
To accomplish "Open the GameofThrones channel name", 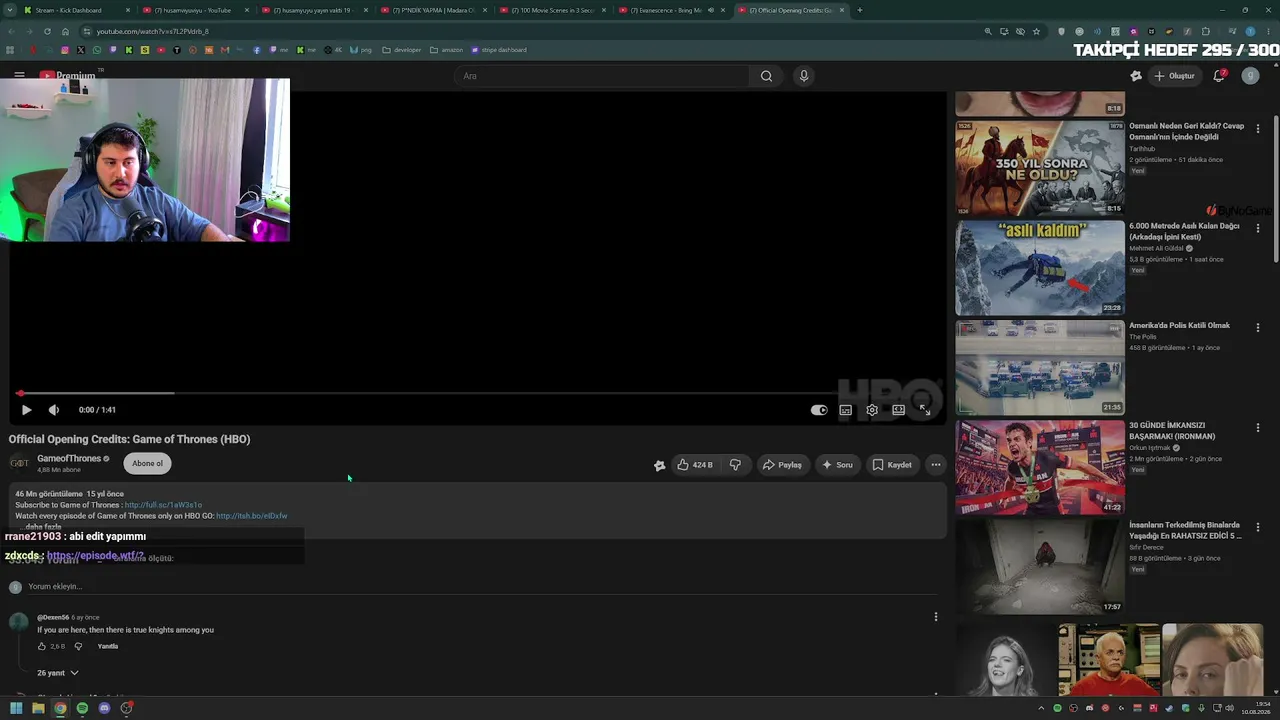I will point(69,458).
